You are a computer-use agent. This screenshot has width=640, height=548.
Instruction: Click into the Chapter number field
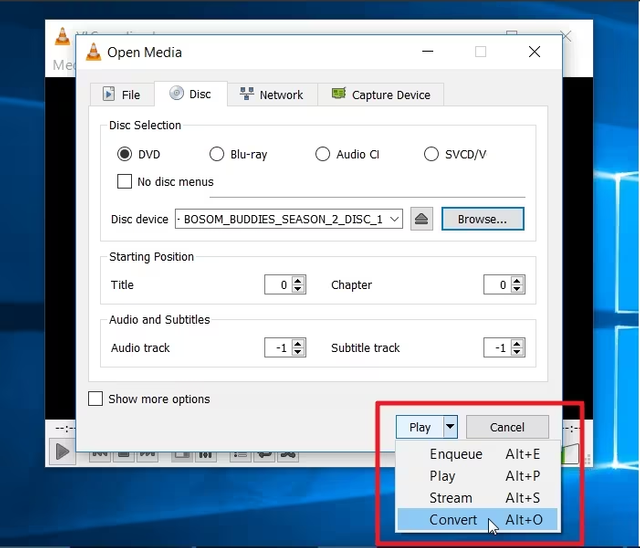(498, 284)
